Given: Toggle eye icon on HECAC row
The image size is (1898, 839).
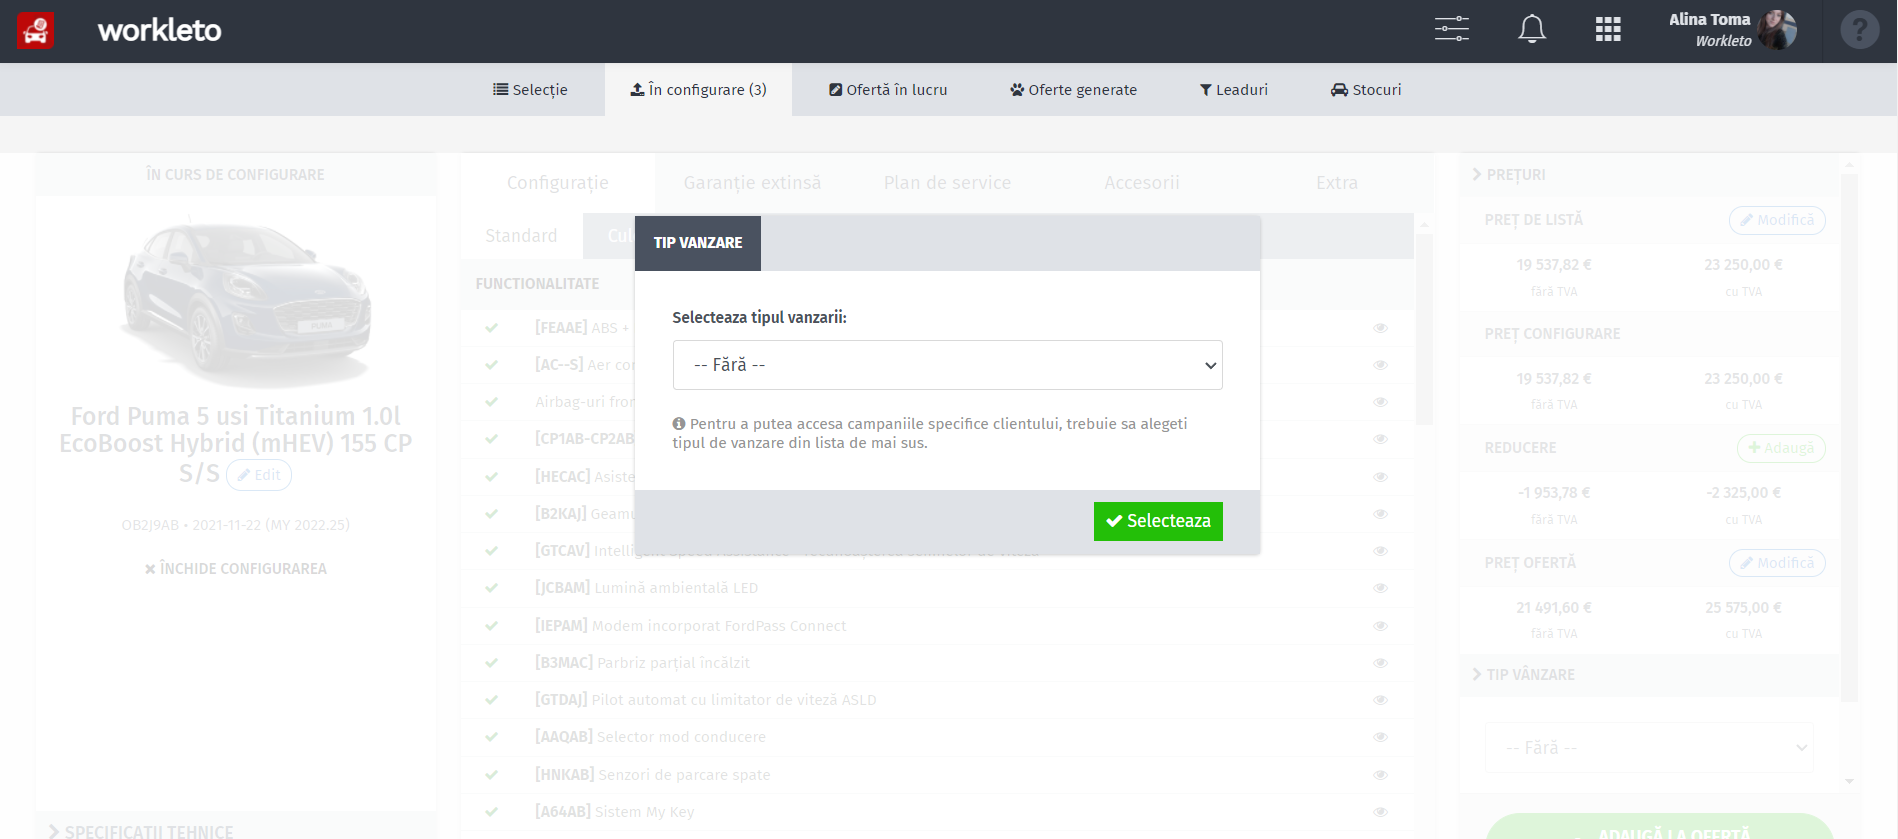Looking at the screenshot, I should tap(1380, 477).
